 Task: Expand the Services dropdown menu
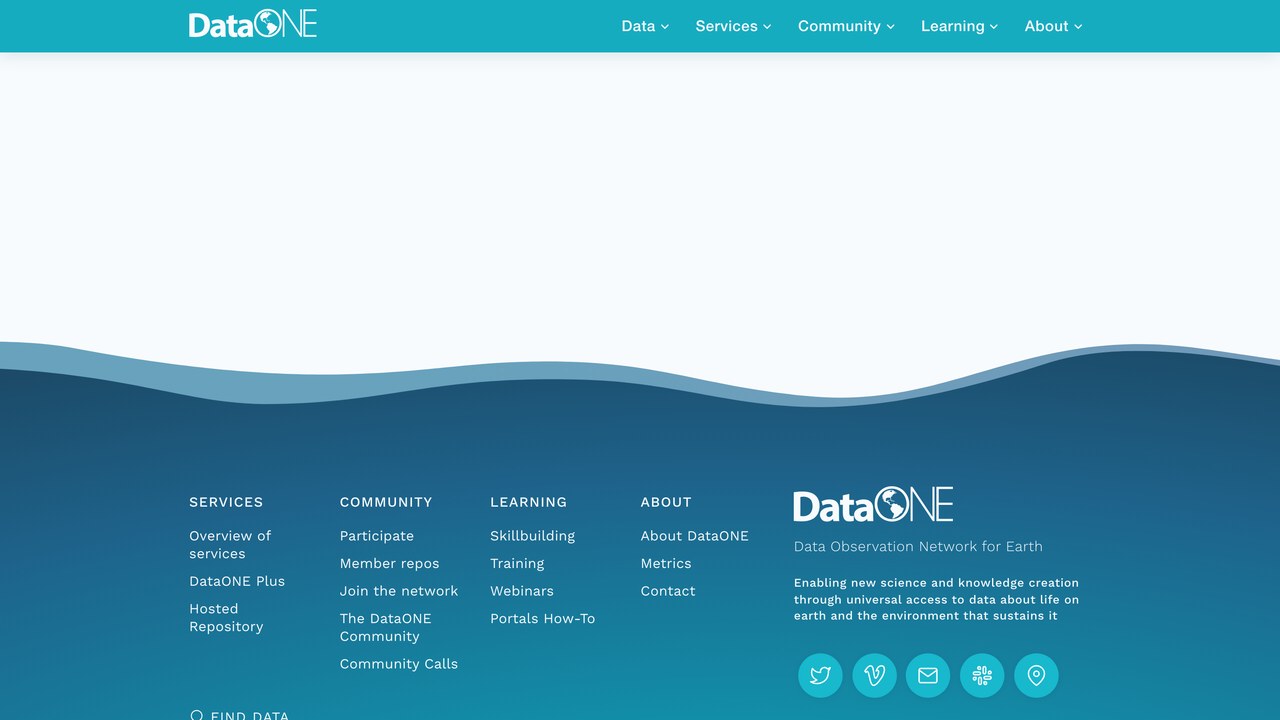(733, 26)
